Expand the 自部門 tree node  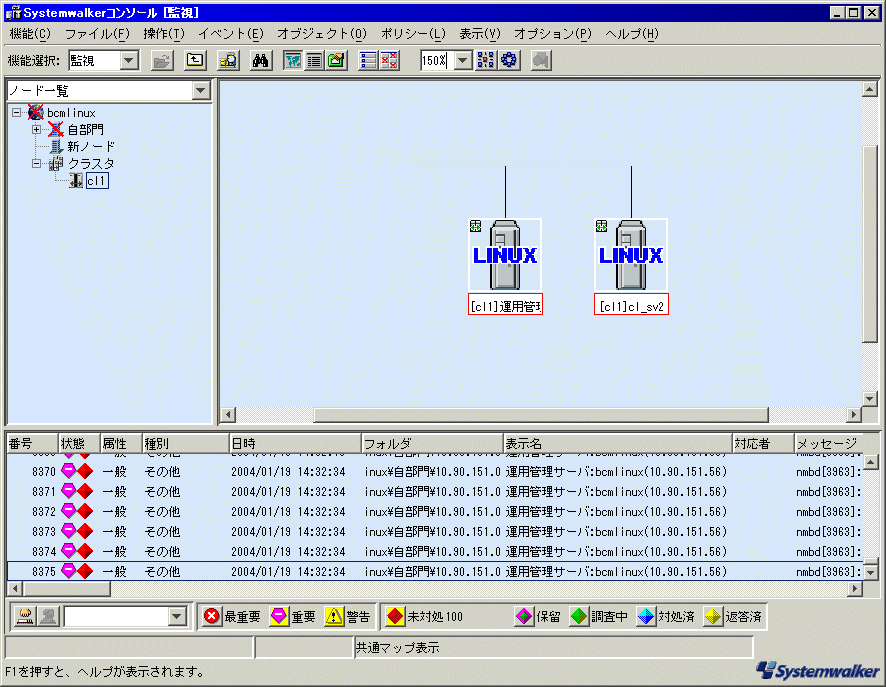coord(37,130)
